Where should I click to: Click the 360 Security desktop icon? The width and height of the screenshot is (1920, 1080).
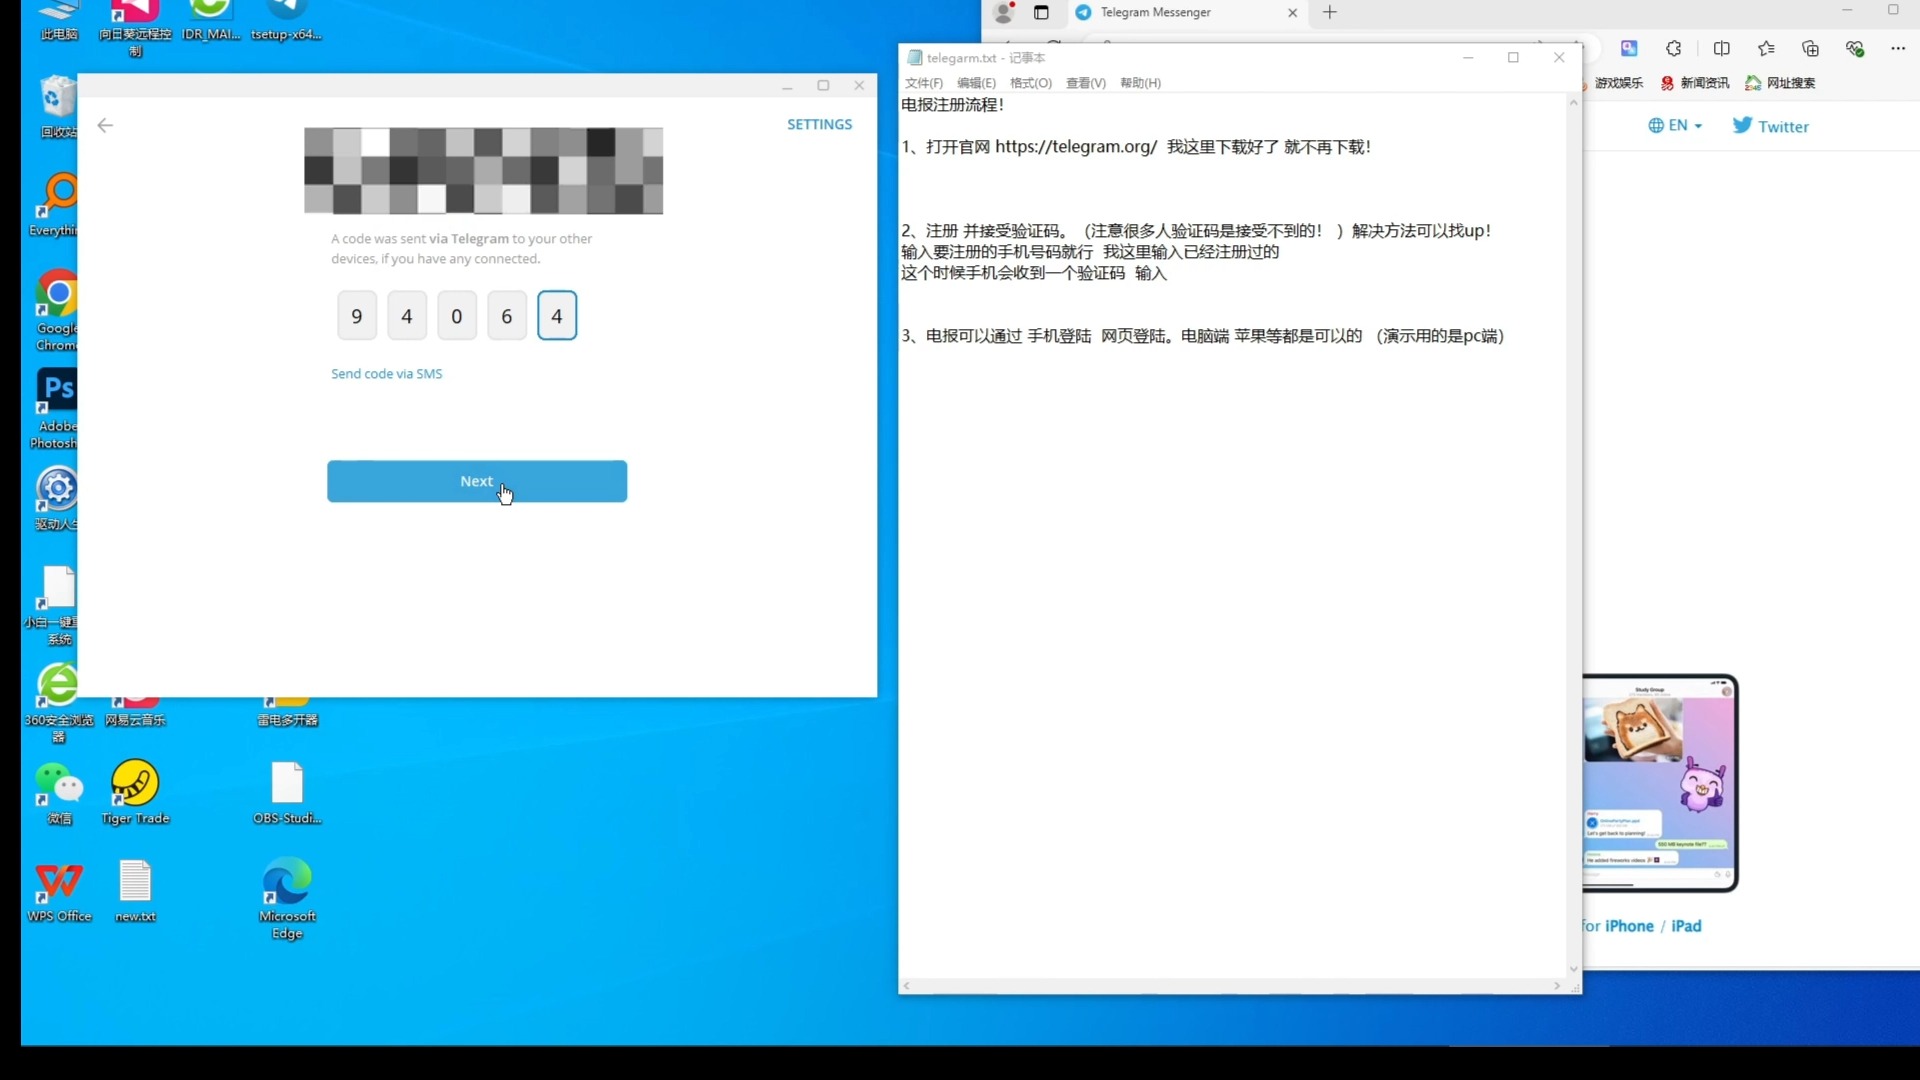click(x=57, y=684)
